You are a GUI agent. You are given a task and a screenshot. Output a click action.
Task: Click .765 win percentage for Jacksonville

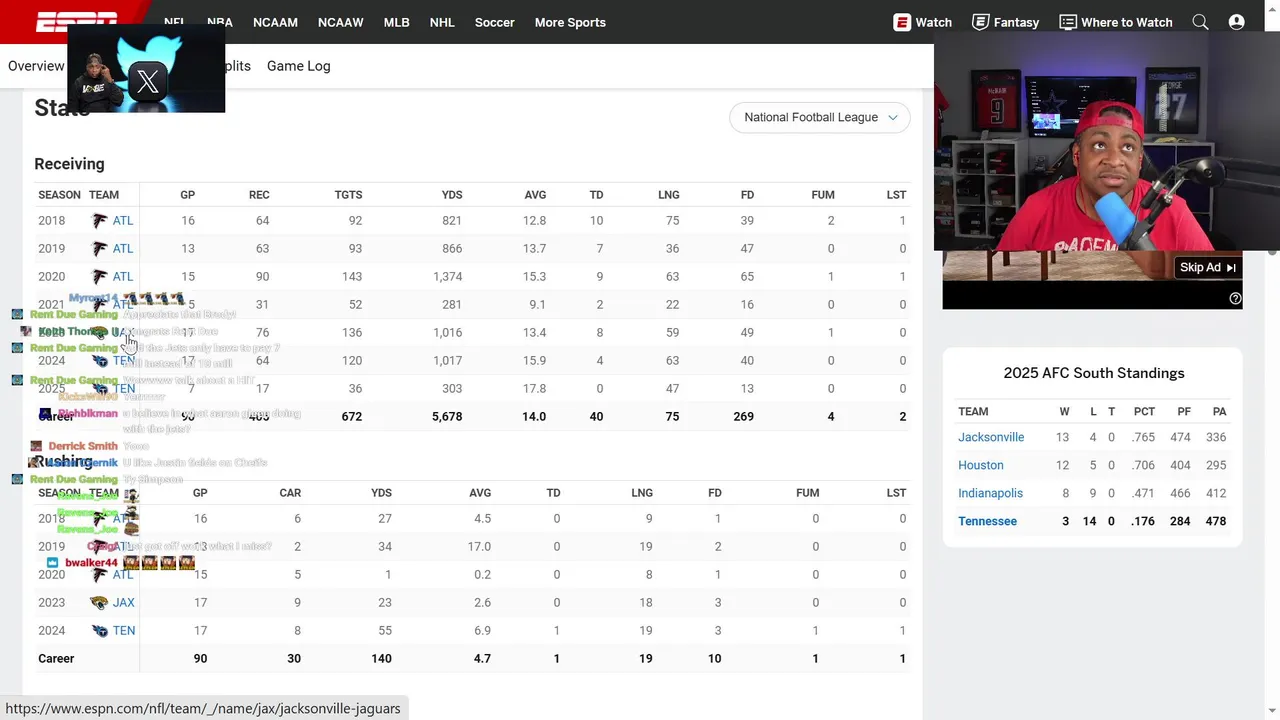pos(1145,437)
